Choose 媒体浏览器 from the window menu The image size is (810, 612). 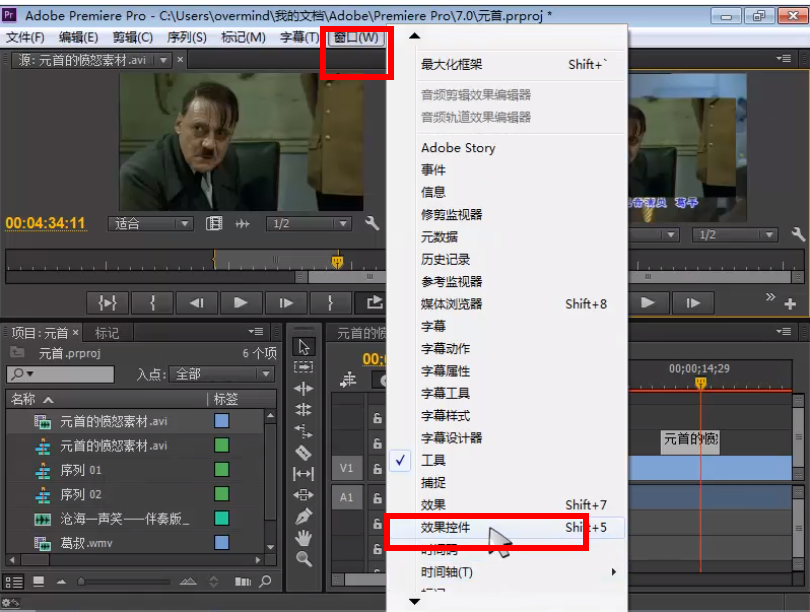(x=505, y=304)
